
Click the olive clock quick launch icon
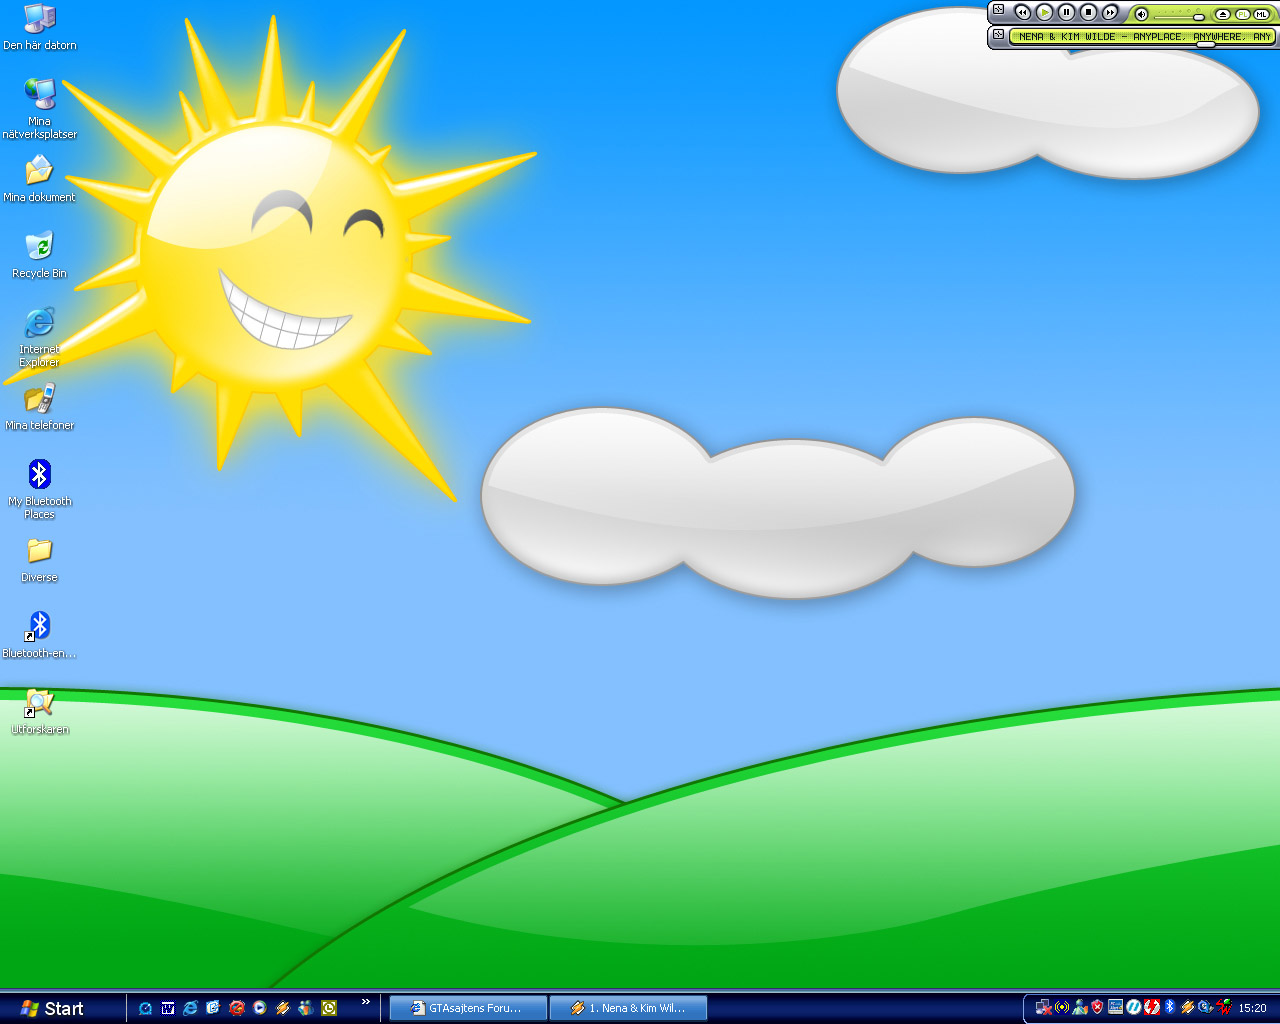329,1008
